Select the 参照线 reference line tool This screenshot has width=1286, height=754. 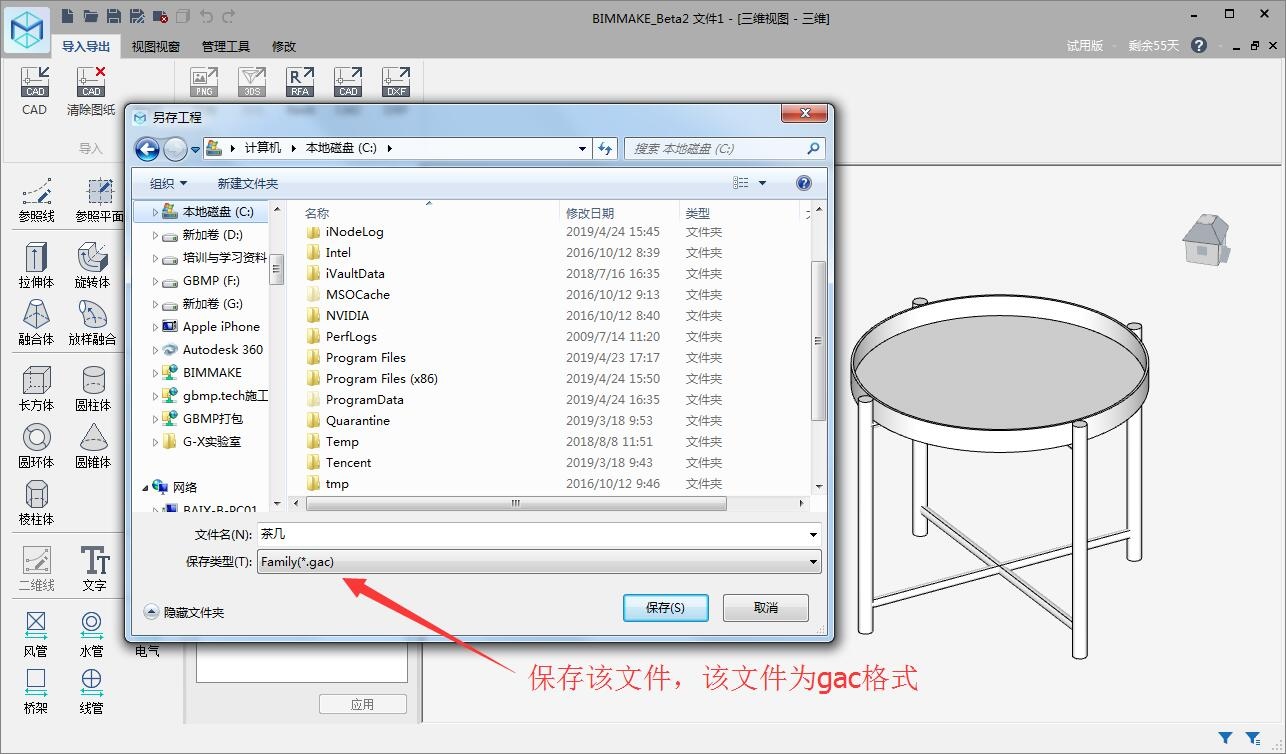pyautogui.click(x=37, y=200)
